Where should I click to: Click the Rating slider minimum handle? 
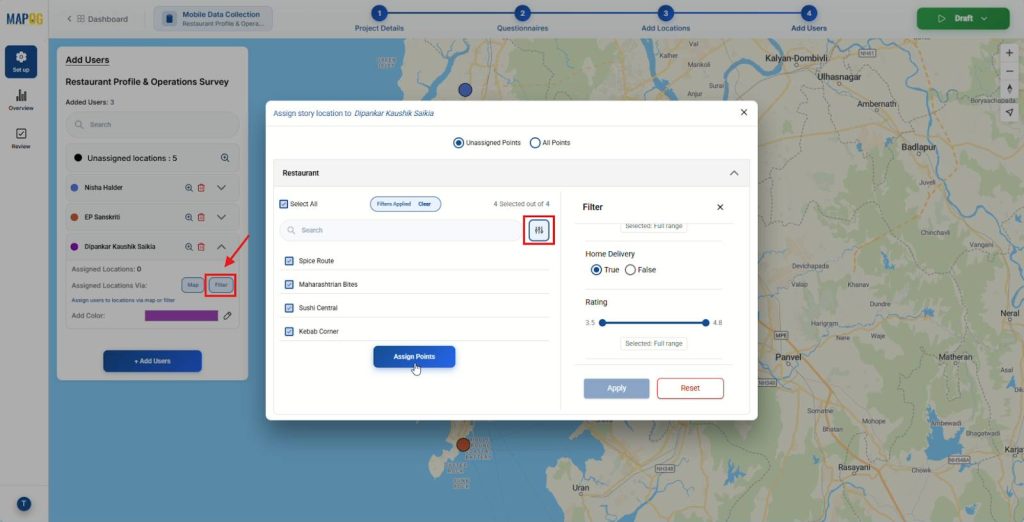click(x=602, y=323)
